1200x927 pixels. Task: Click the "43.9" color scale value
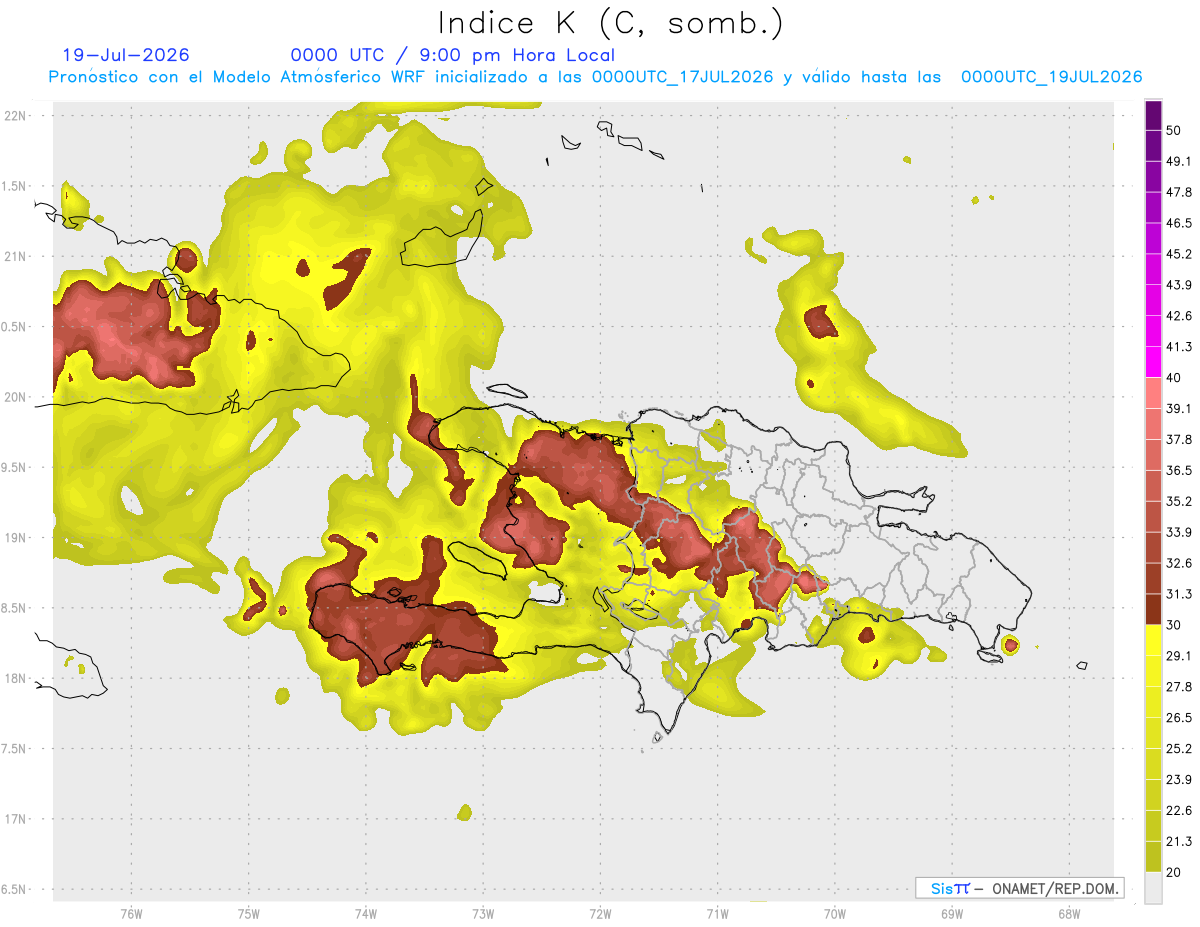[1179, 285]
